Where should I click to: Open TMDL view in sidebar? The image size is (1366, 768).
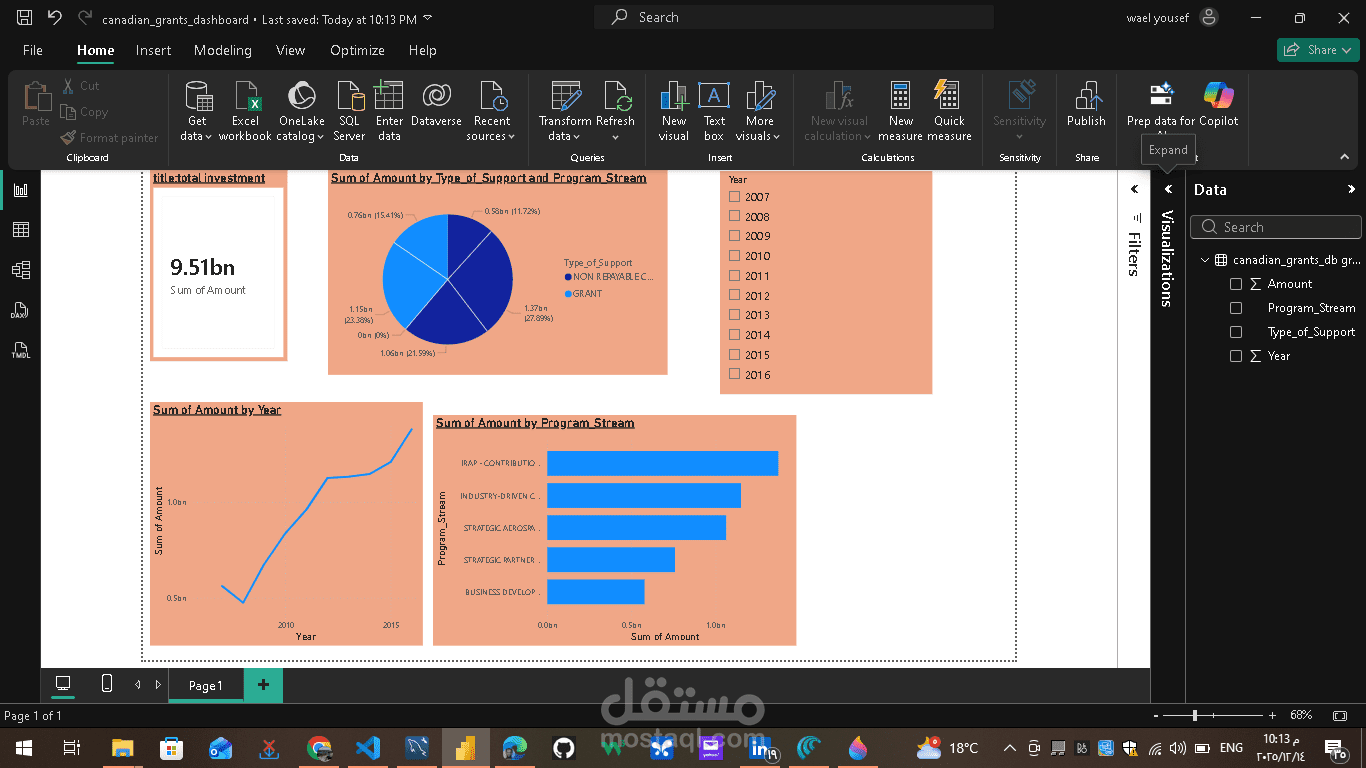click(x=20, y=350)
